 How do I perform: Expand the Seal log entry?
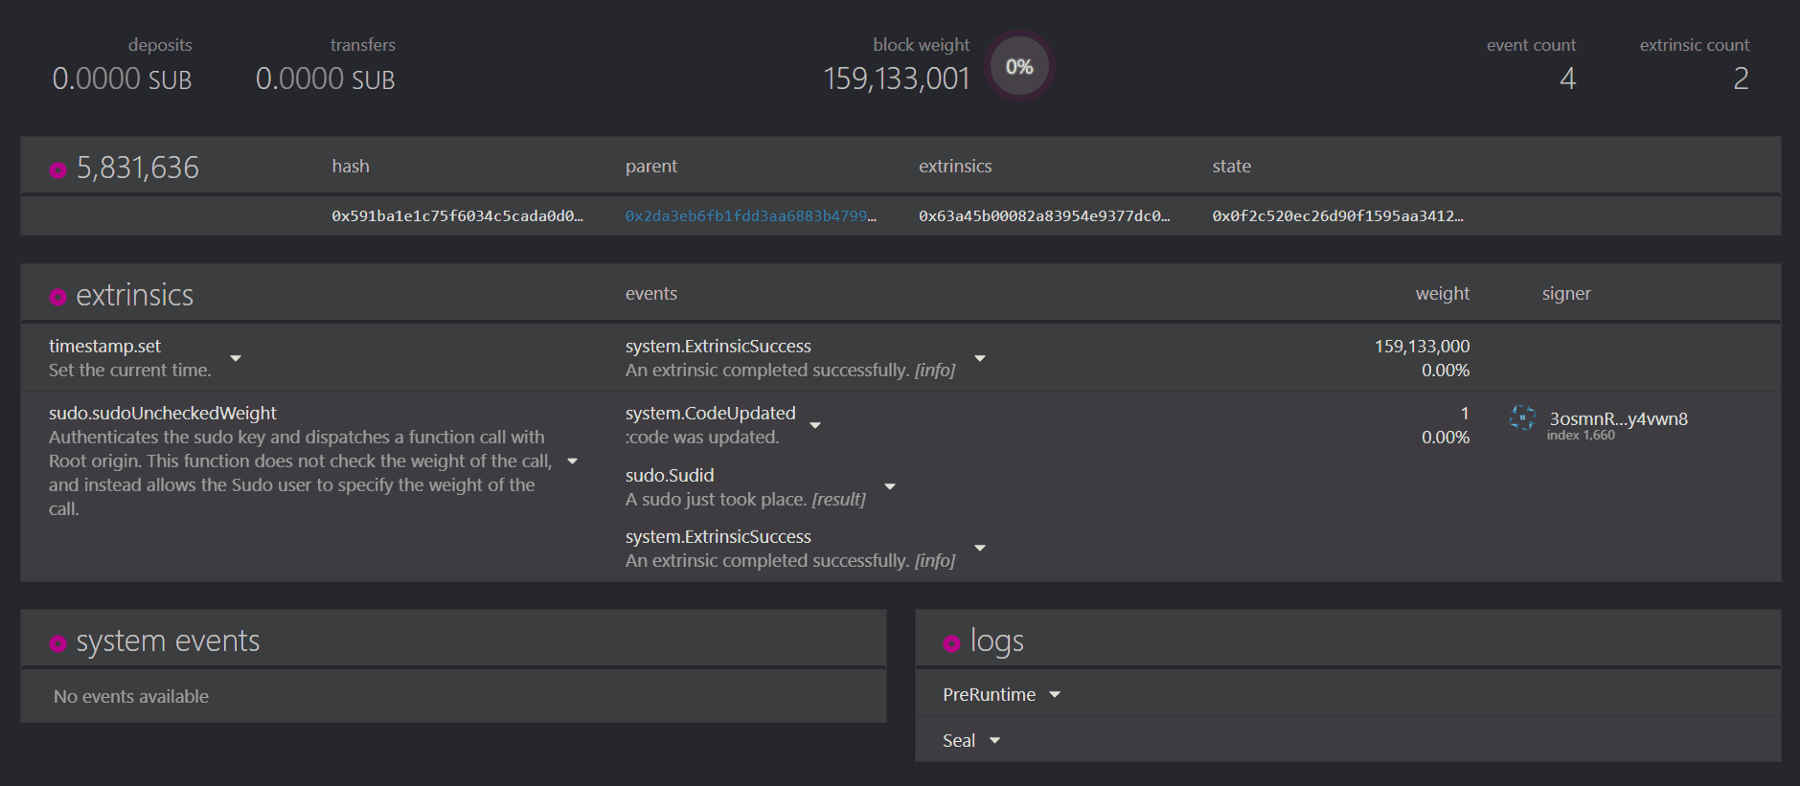click(995, 741)
